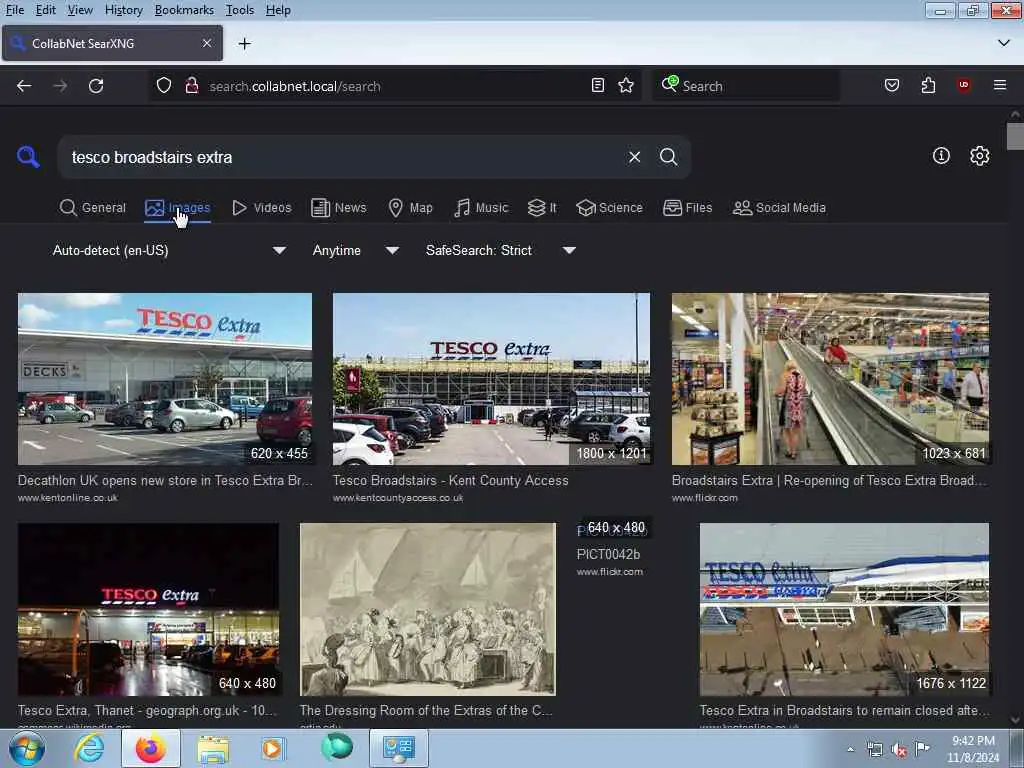Image resolution: width=1024 pixels, height=768 pixels.
Task: Go back to the previous page
Action: click(x=24, y=86)
